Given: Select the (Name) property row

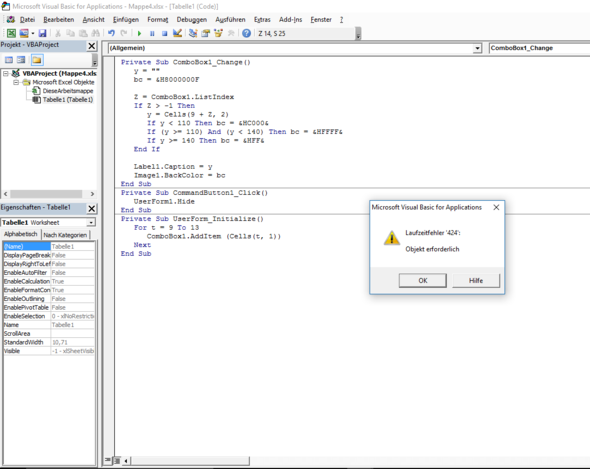Looking at the screenshot, I should tap(49, 247).
